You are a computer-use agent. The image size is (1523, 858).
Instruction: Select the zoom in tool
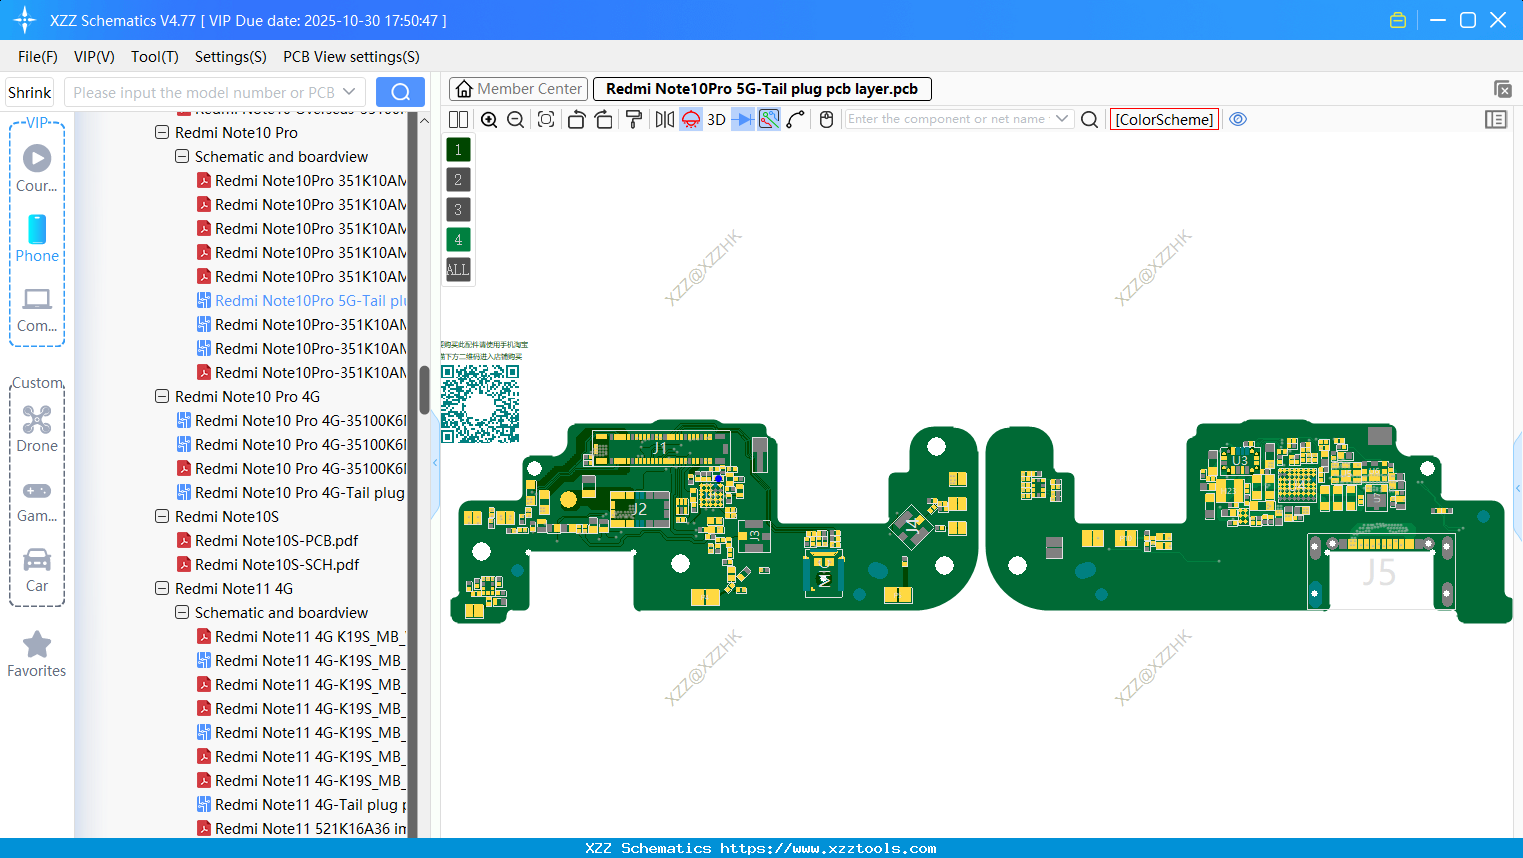(489, 119)
